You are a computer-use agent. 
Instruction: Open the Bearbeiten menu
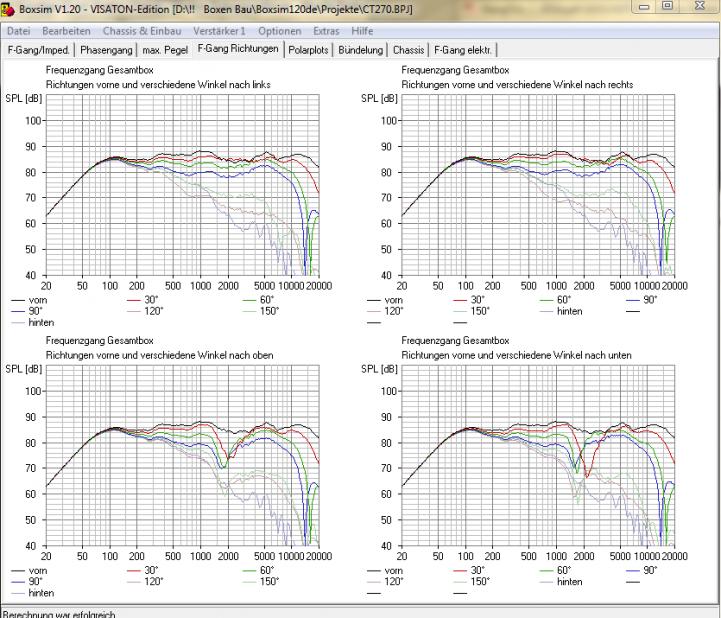pos(66,31)
